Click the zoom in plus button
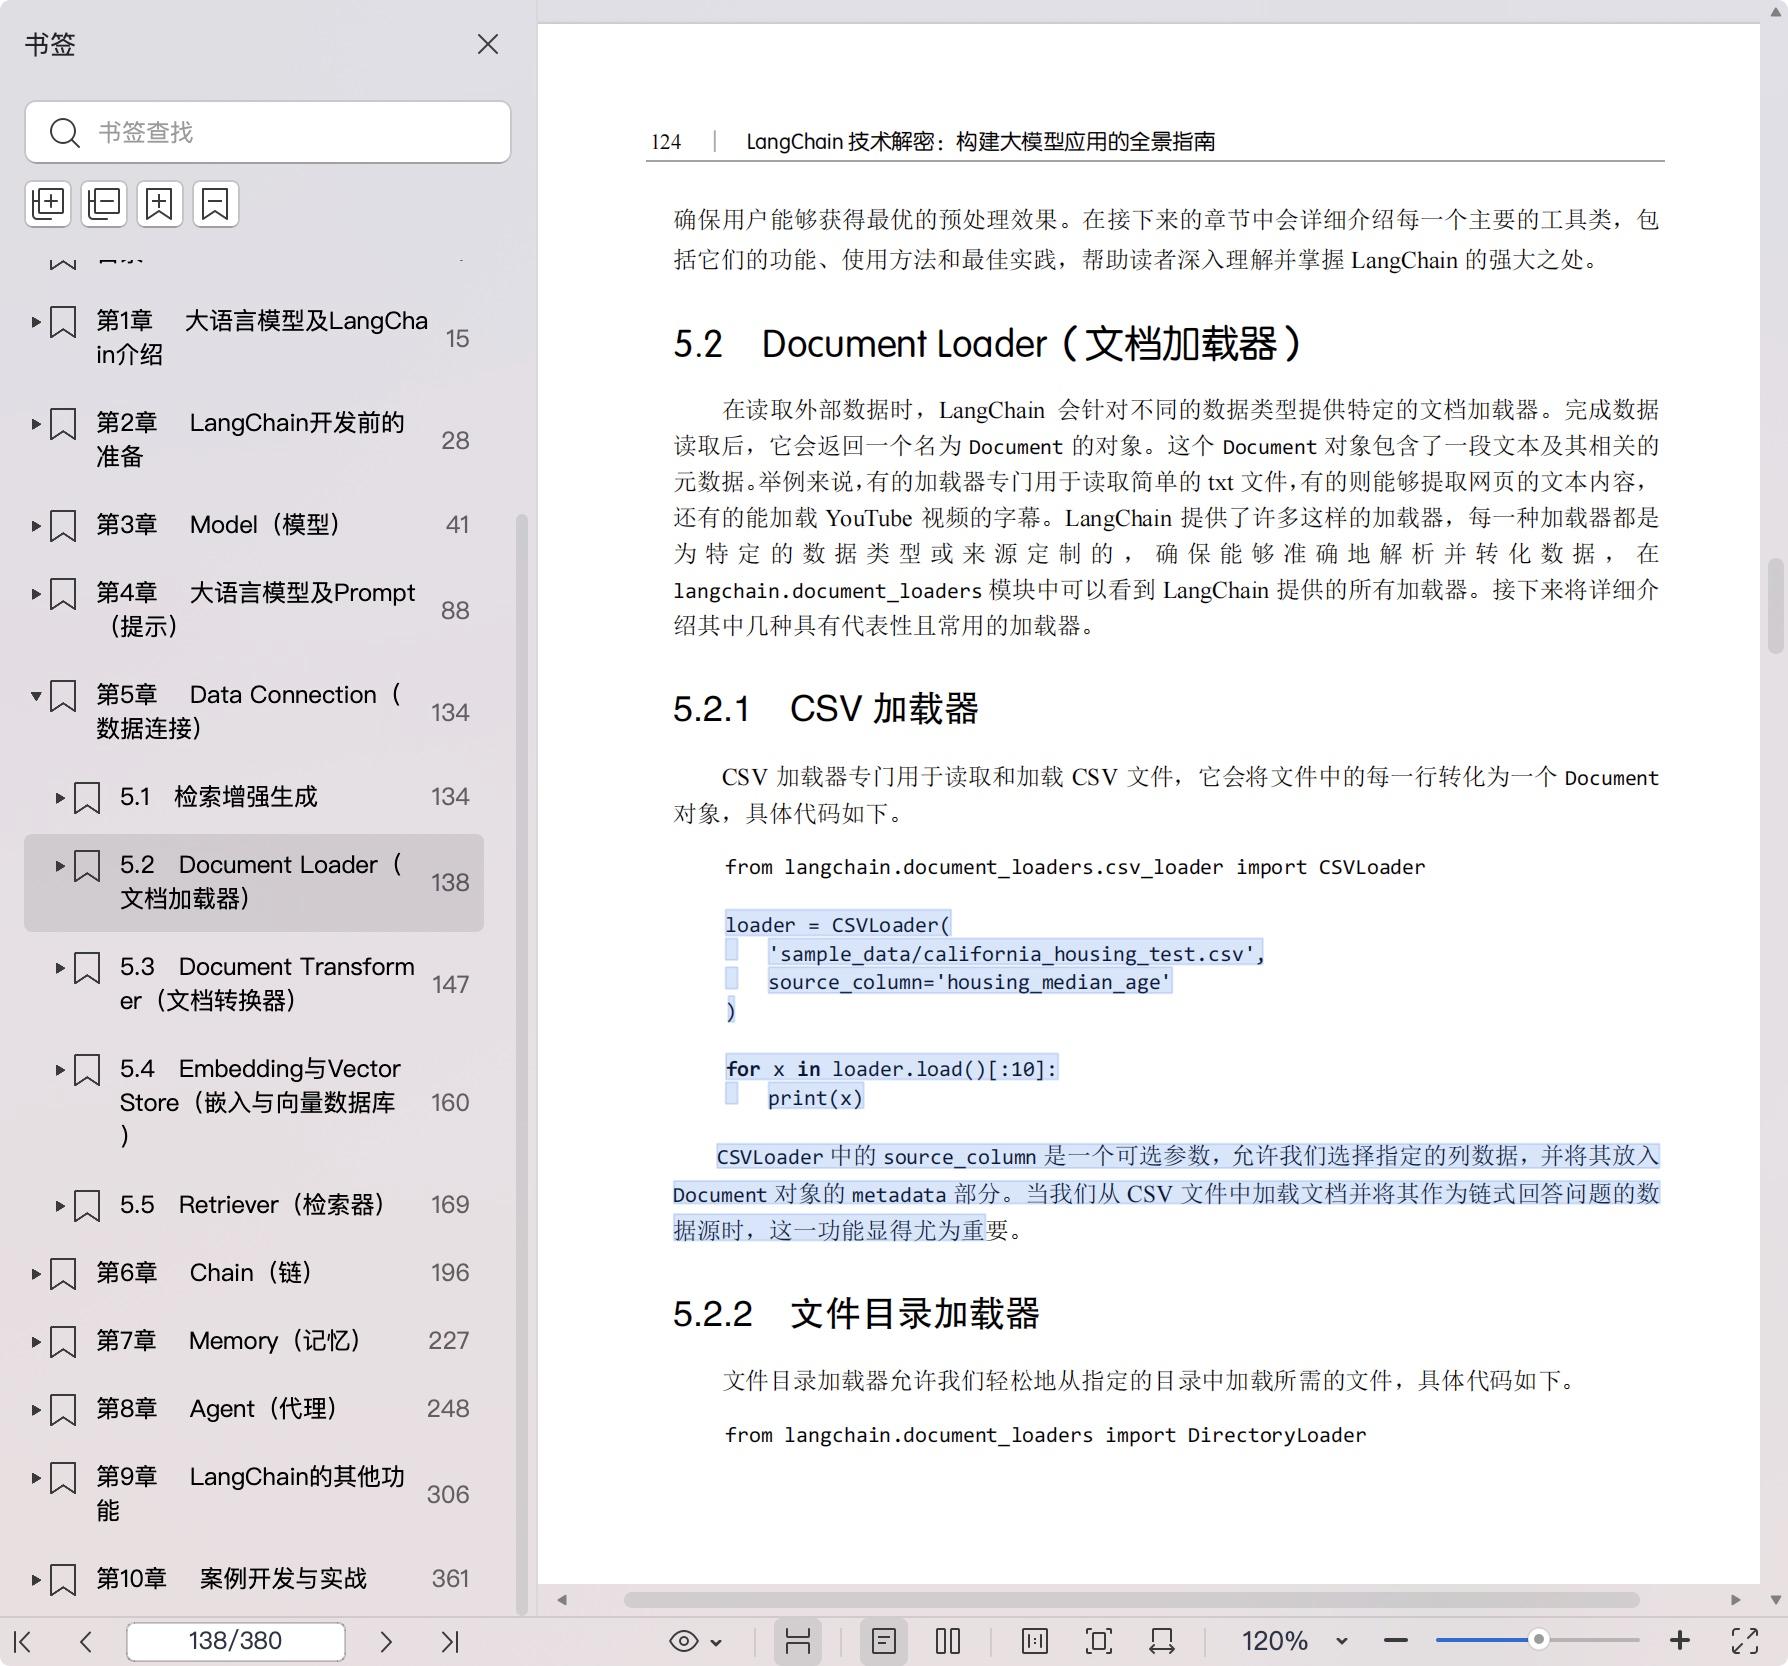Image resolution: width=1788 pixels, height=1666 pixels. [1680, 1641]
